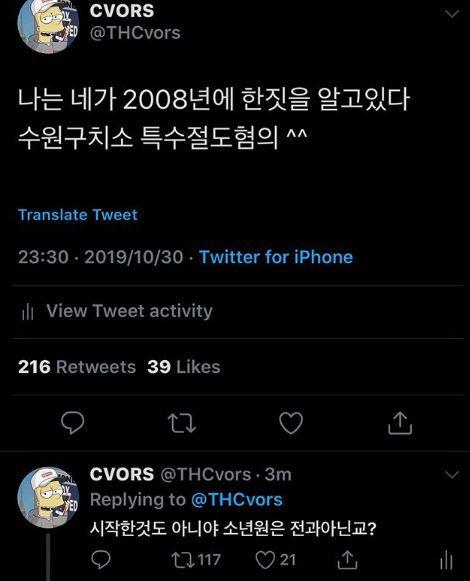Open CVORS avatar on the reply tweet

coord(48,498)
